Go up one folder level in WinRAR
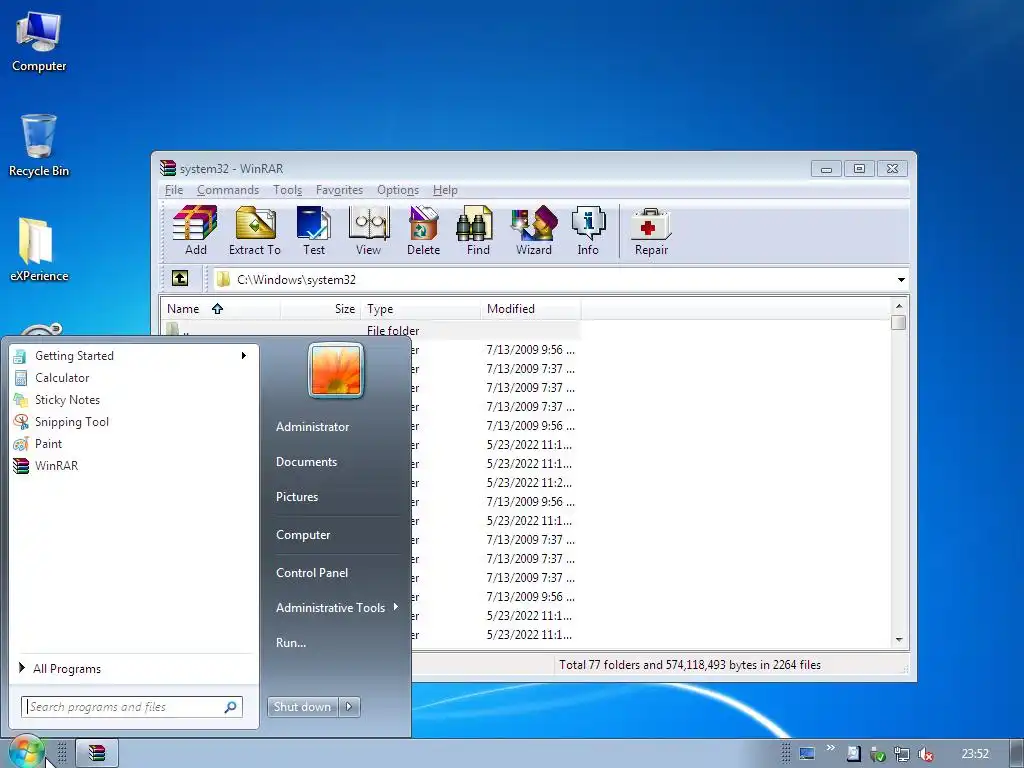The height and width of the screenshot is (768, 1024). click(180, 279)
